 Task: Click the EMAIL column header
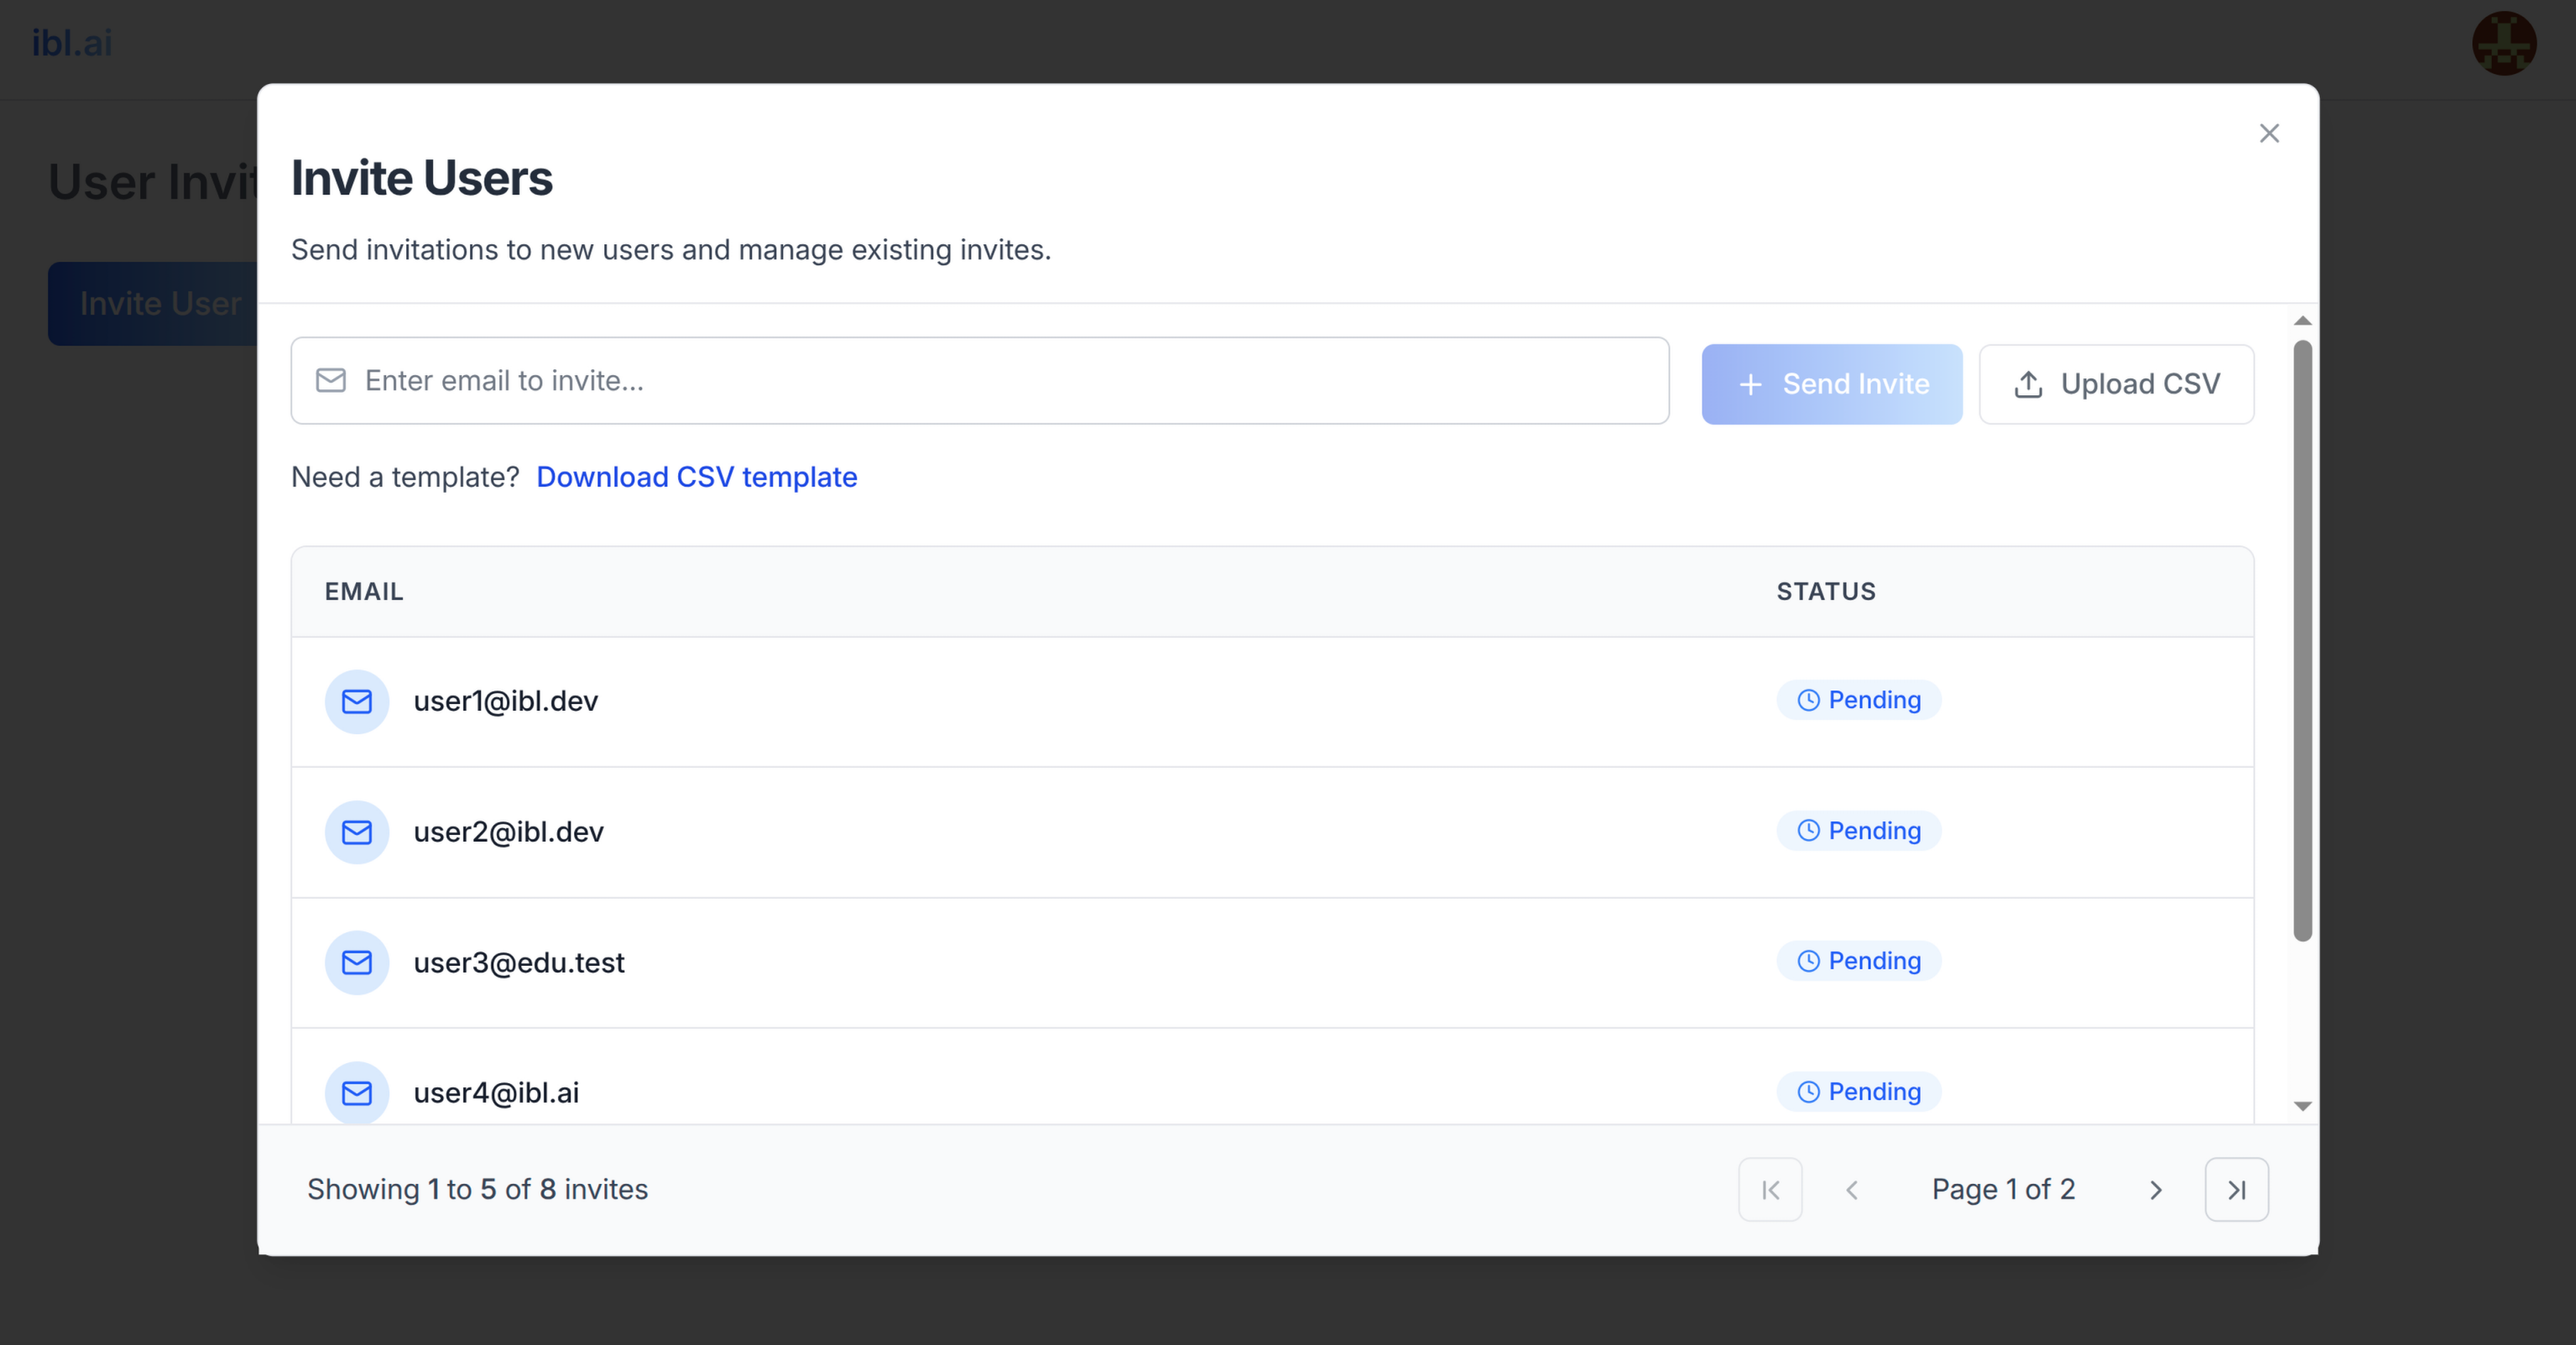click(364, 592)
